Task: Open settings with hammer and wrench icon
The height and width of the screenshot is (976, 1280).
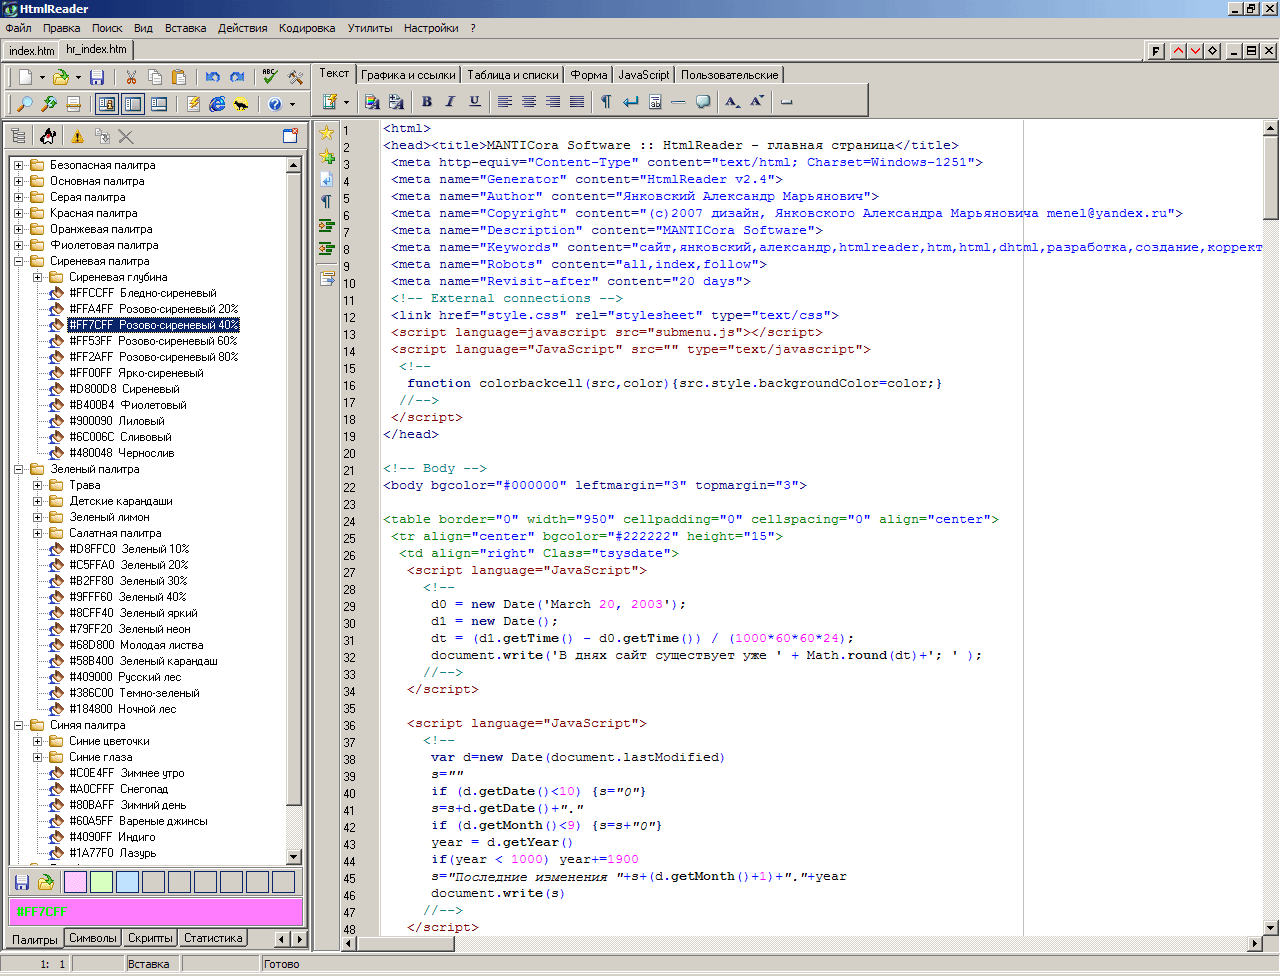Action: click(296, 77)
